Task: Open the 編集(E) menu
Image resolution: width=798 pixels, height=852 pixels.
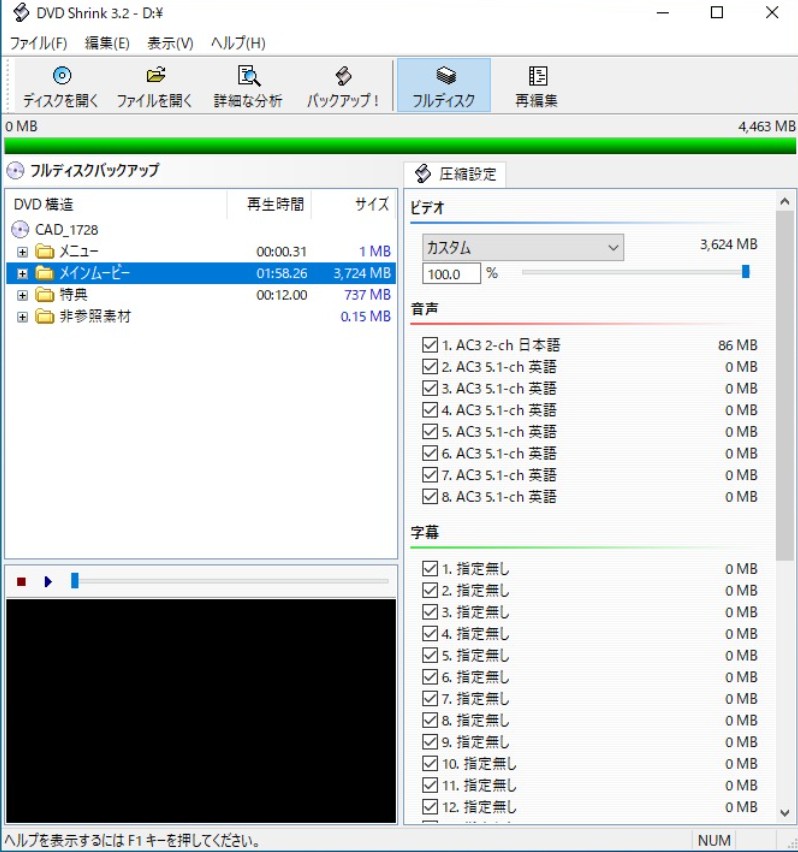Action: pyautogui.click(x=107, y=43)
